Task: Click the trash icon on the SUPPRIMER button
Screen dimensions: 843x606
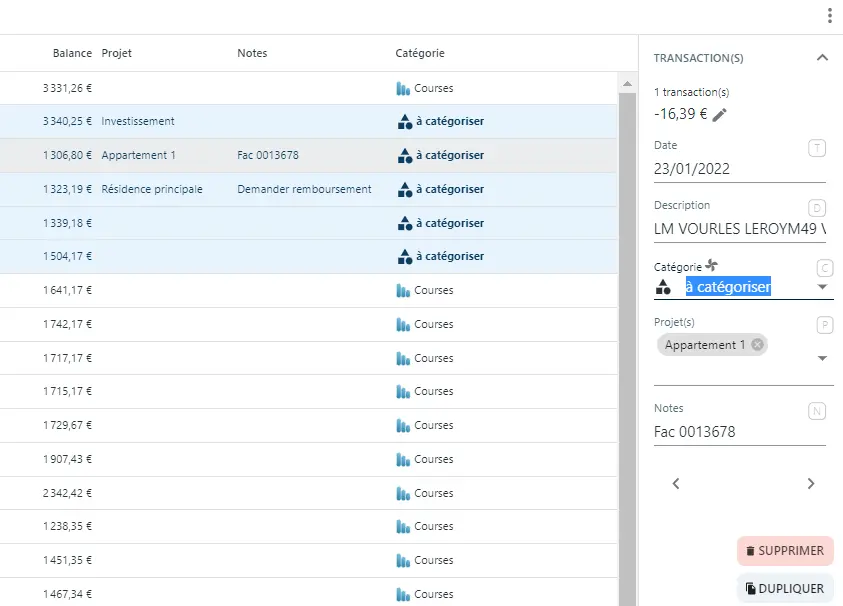Action: (751, 551)
